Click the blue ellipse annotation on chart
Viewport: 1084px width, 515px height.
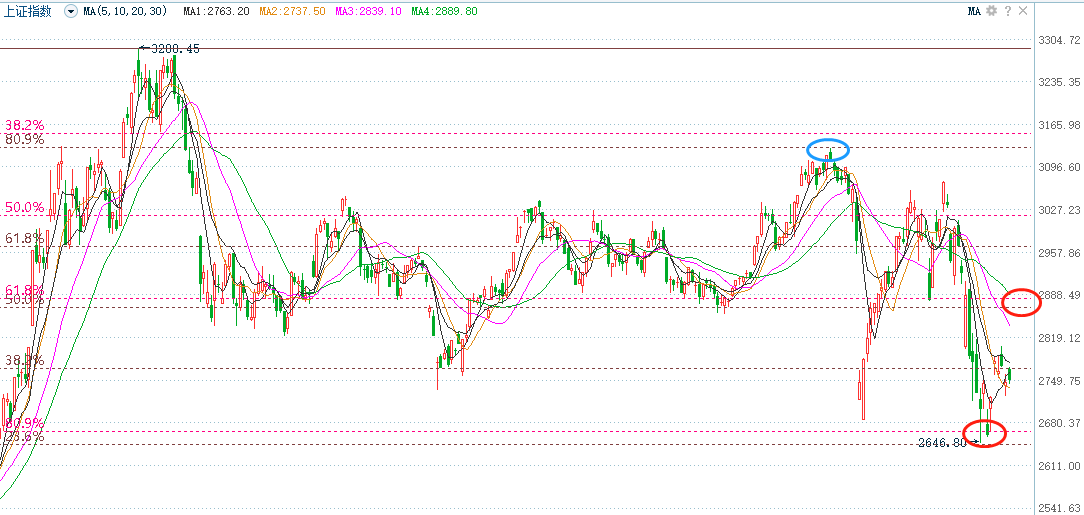pyautogui.click(x=828, y=150)
